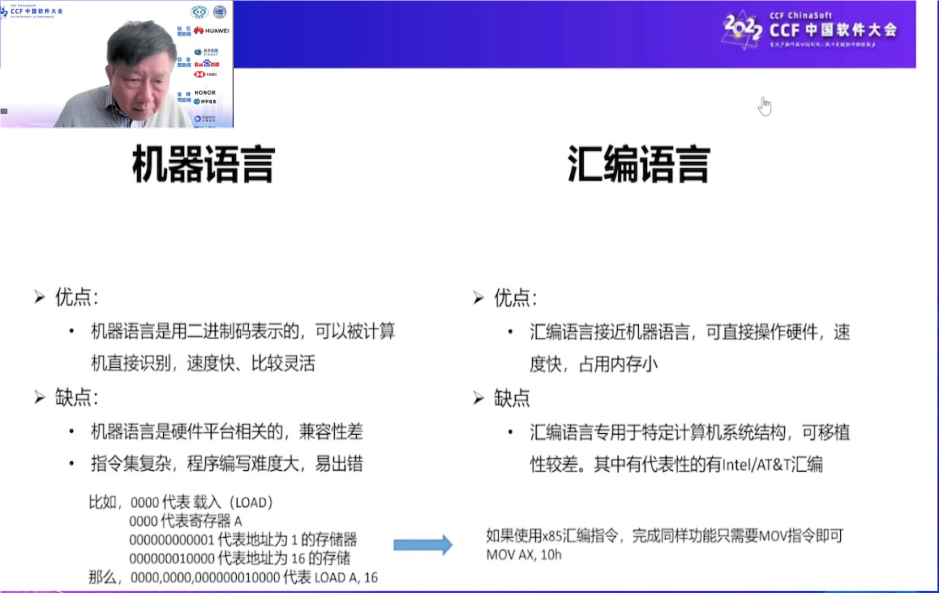Click line 汇编语言专用于特定计算机系统结构
This screenshot has width=939, height=593.
click(x=689, y=432)
